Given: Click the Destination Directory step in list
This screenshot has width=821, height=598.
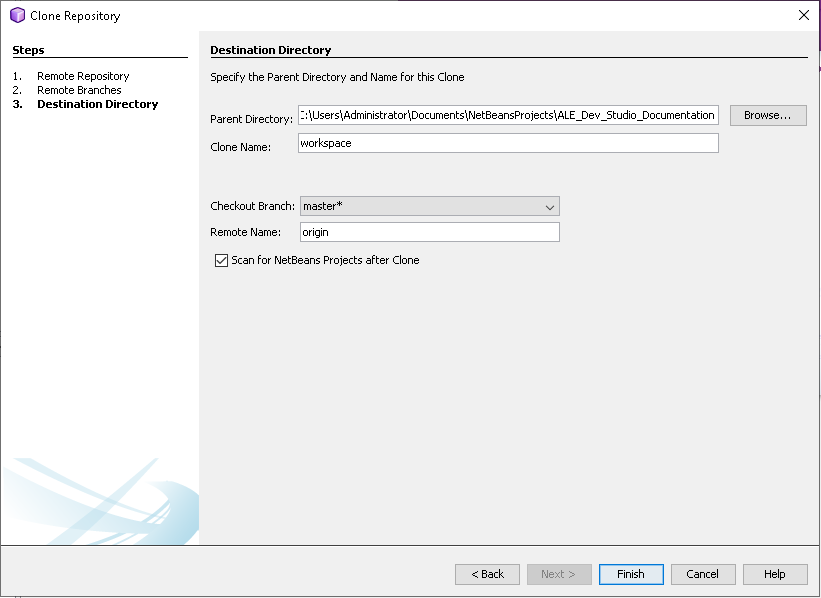Looking at the screenshot, I should point(97,104).
